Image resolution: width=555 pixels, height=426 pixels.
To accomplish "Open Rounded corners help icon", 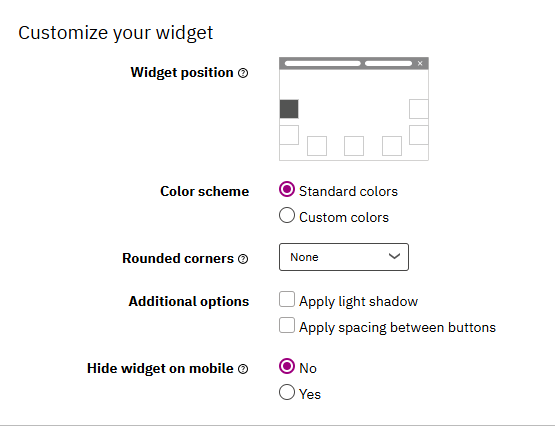I will pyautogui.click(x=243, y=259).
